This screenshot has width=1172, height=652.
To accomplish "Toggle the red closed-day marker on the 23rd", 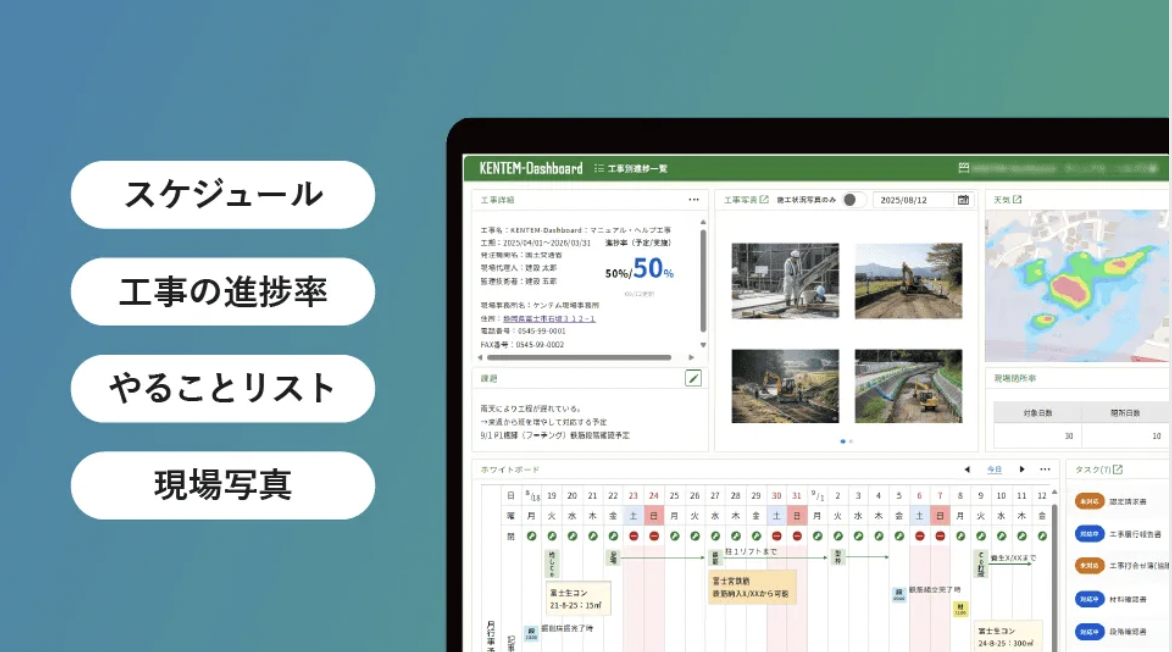I will [x=633, y=536].
